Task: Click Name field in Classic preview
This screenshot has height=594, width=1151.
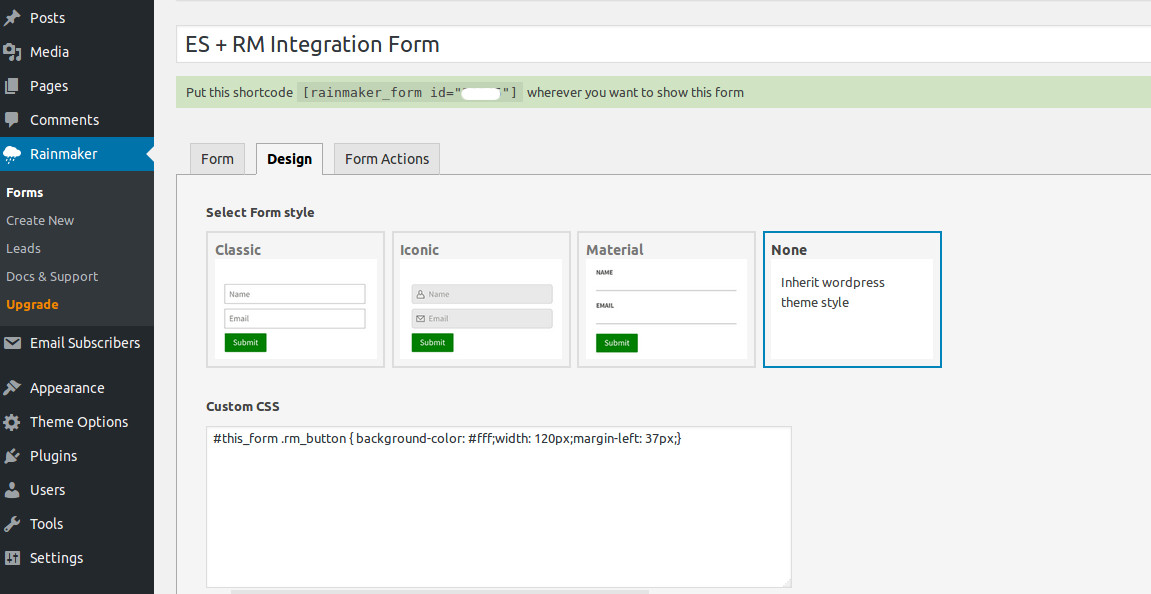Action: (x=294, y=294)
